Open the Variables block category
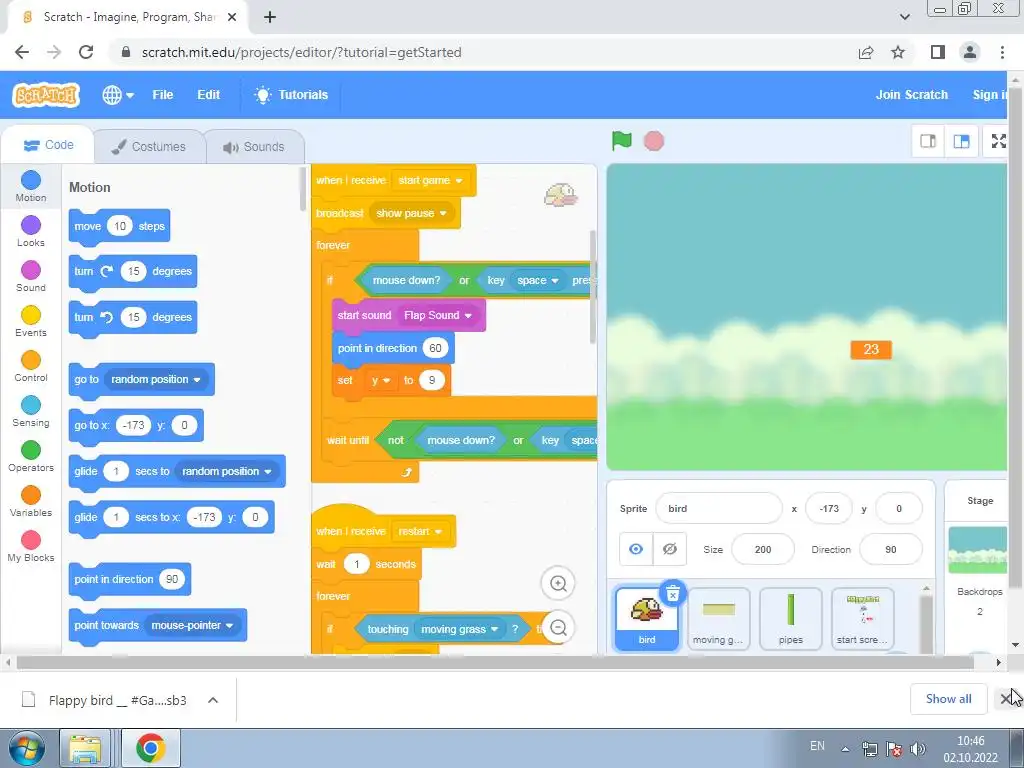This screenshot has width=1024, height=768. (x=31, y=502)
